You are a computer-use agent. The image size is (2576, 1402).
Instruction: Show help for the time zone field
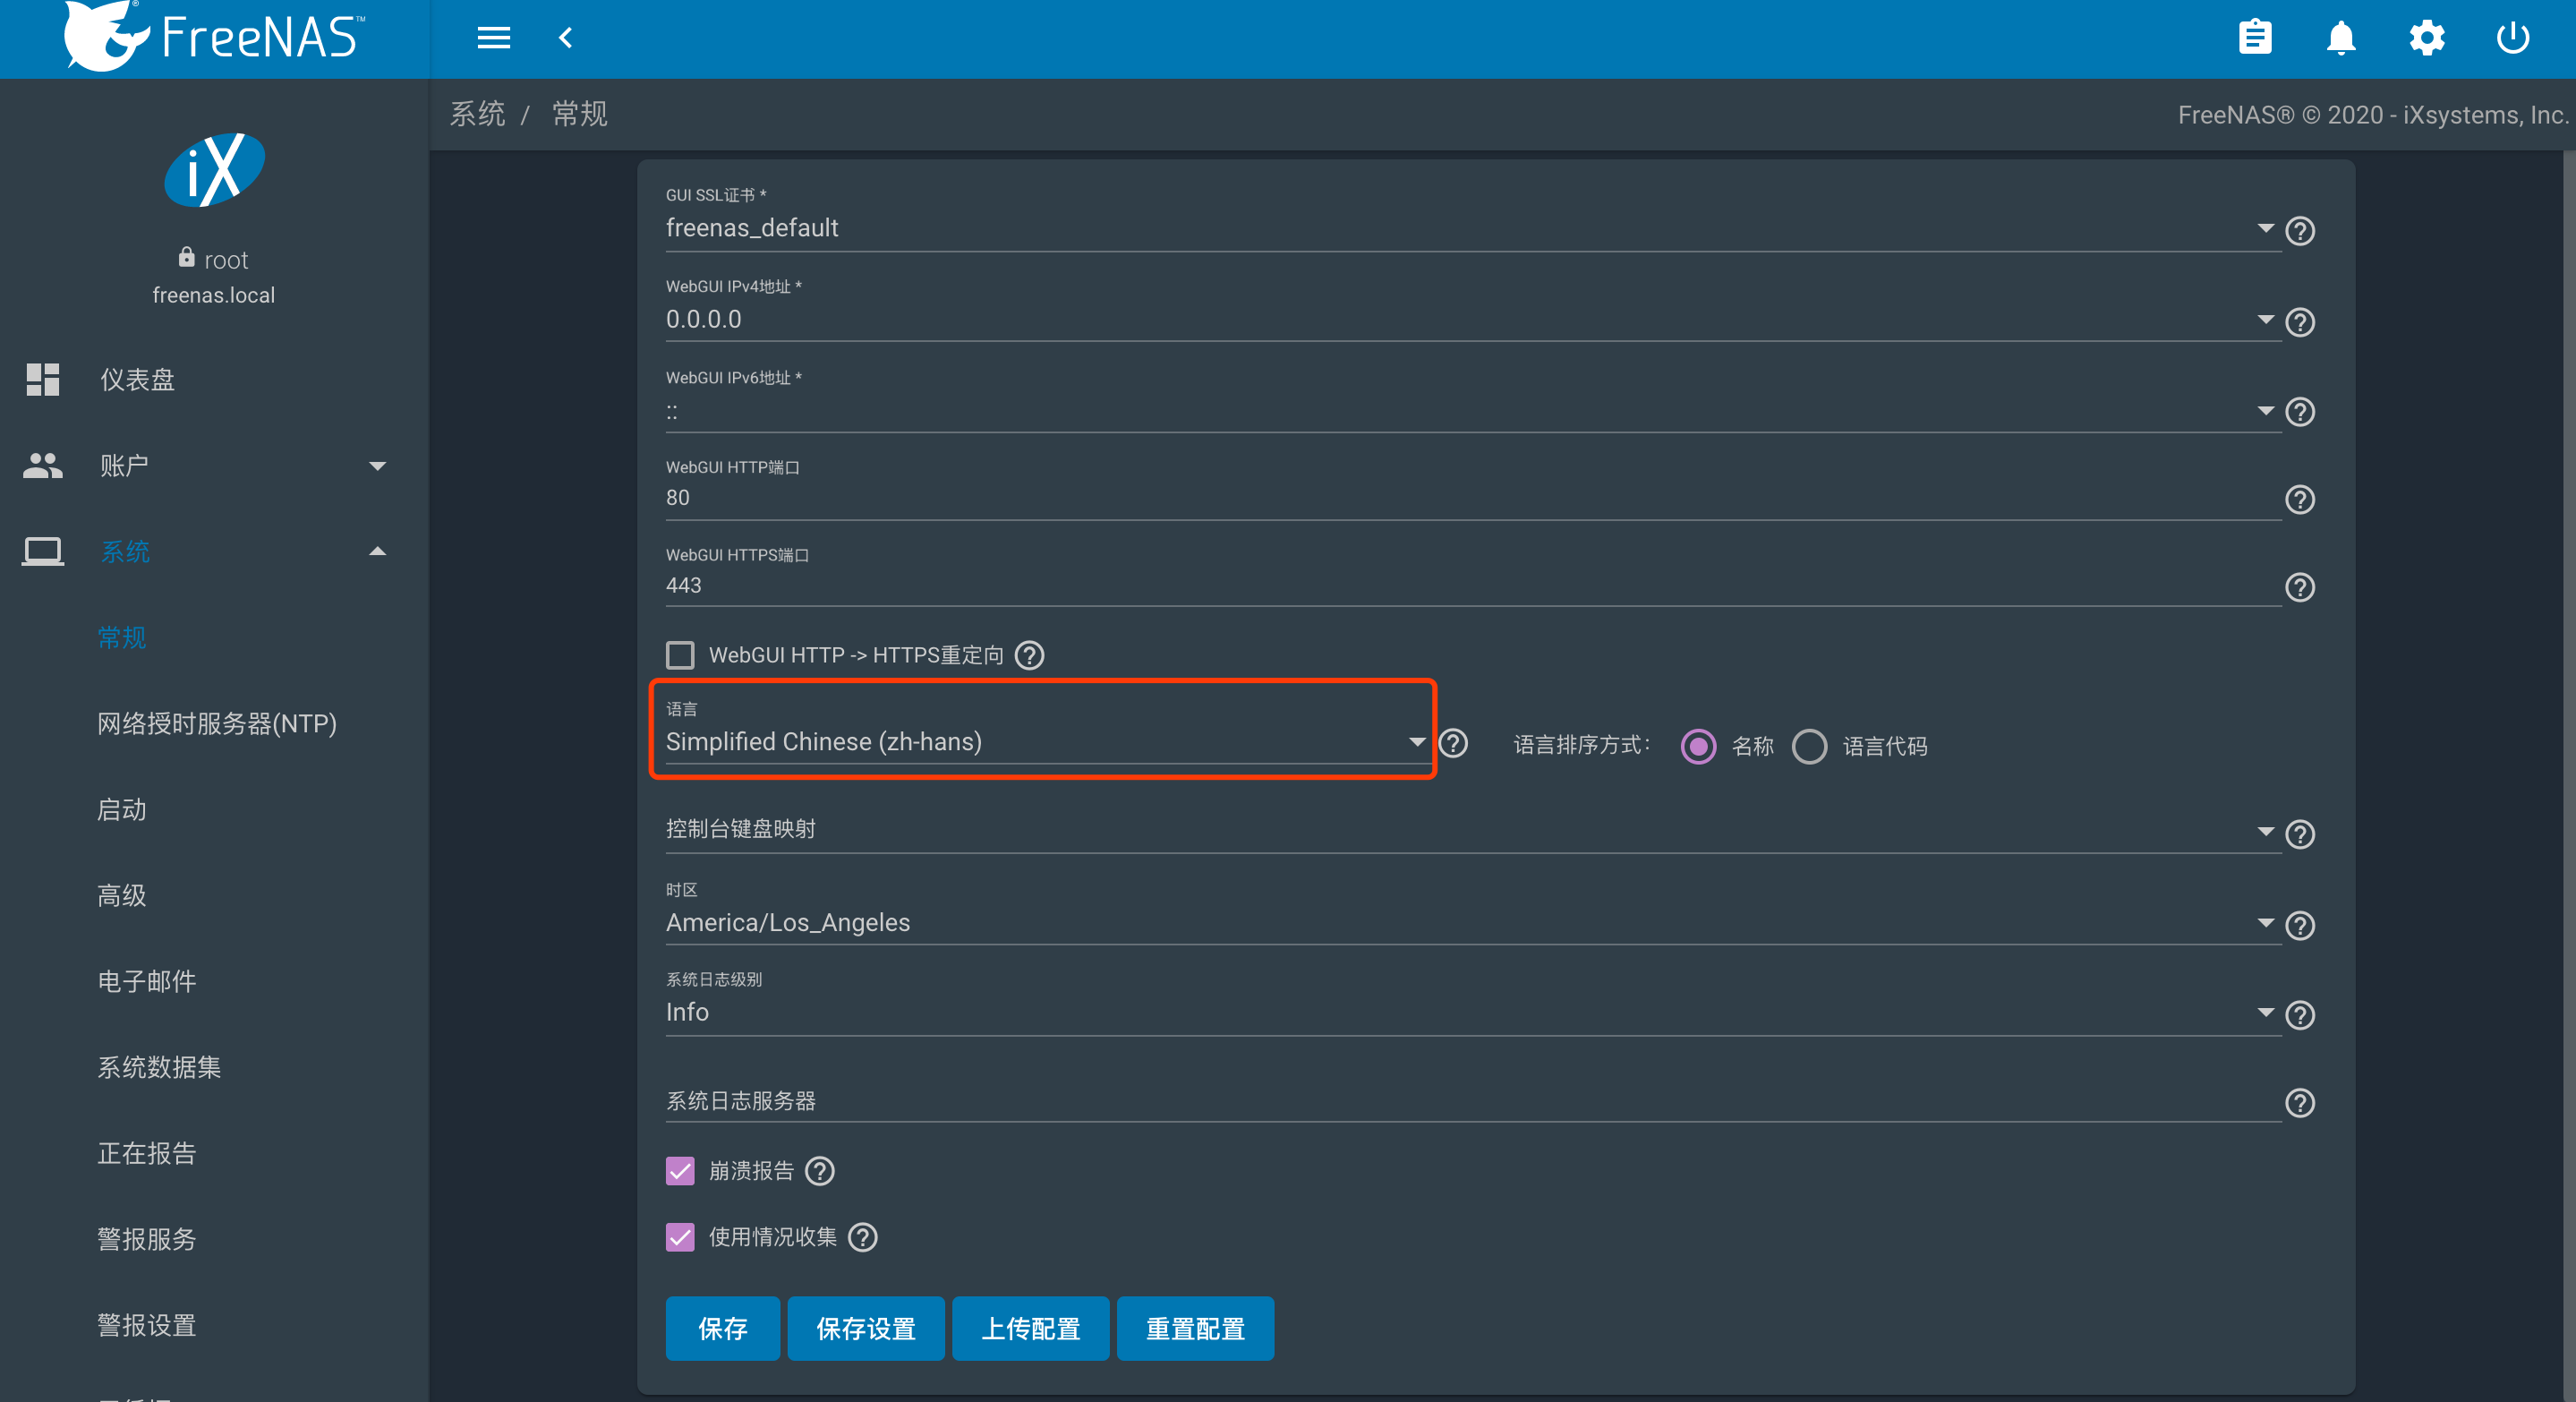[x=2300, y=925]
